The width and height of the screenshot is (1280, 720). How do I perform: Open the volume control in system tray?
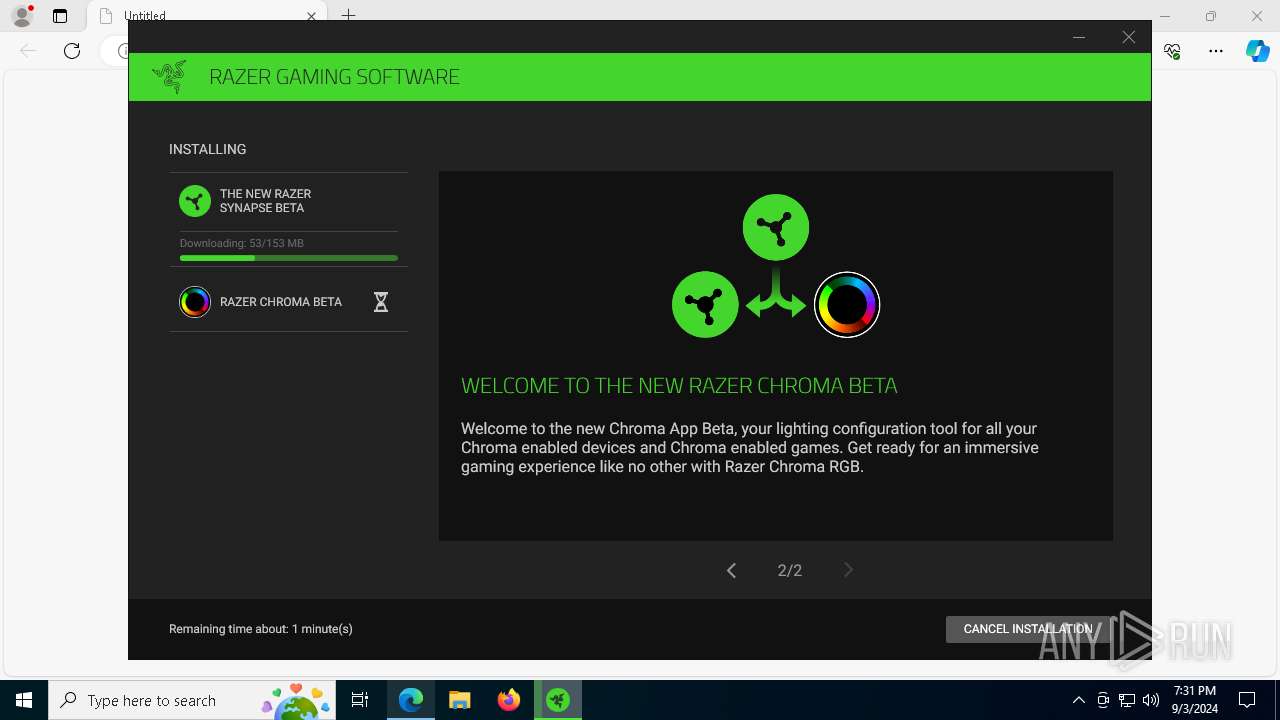tap(1151, 700)
